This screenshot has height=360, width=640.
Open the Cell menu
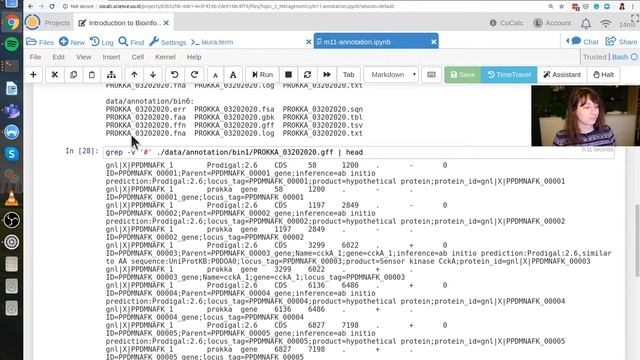tap(138, 57)
